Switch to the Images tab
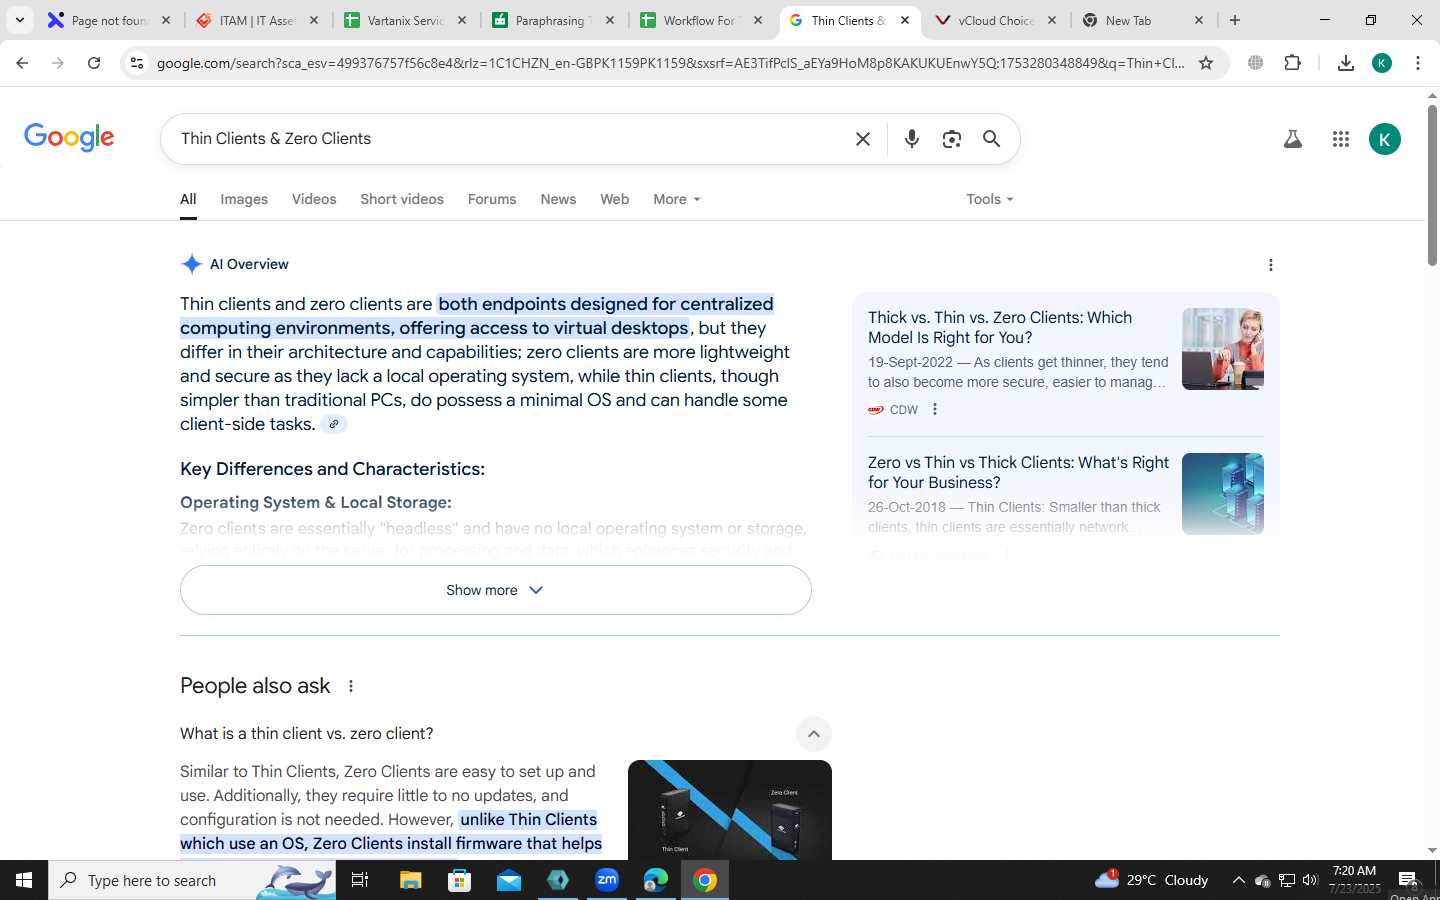Screen dimensions: 1440x900 point(244,199)
